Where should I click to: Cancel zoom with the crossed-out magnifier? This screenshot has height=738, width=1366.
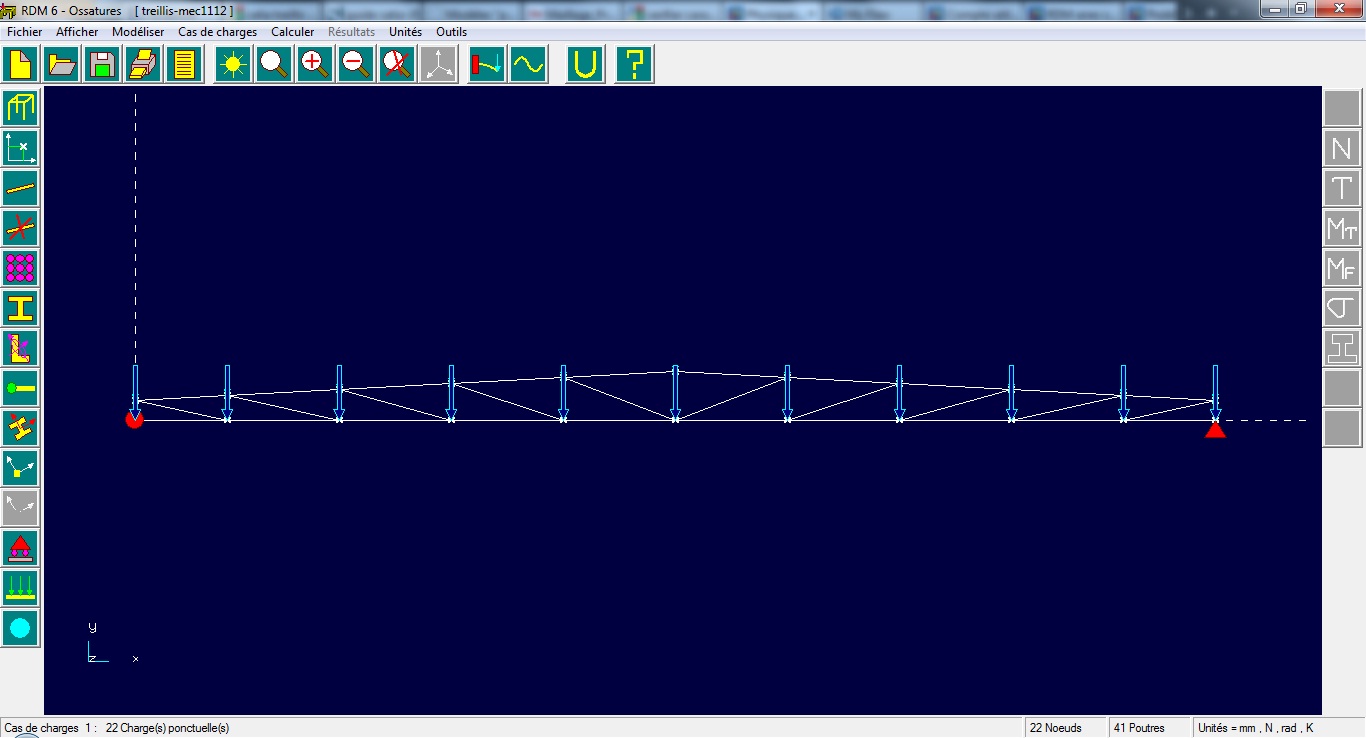398,65
